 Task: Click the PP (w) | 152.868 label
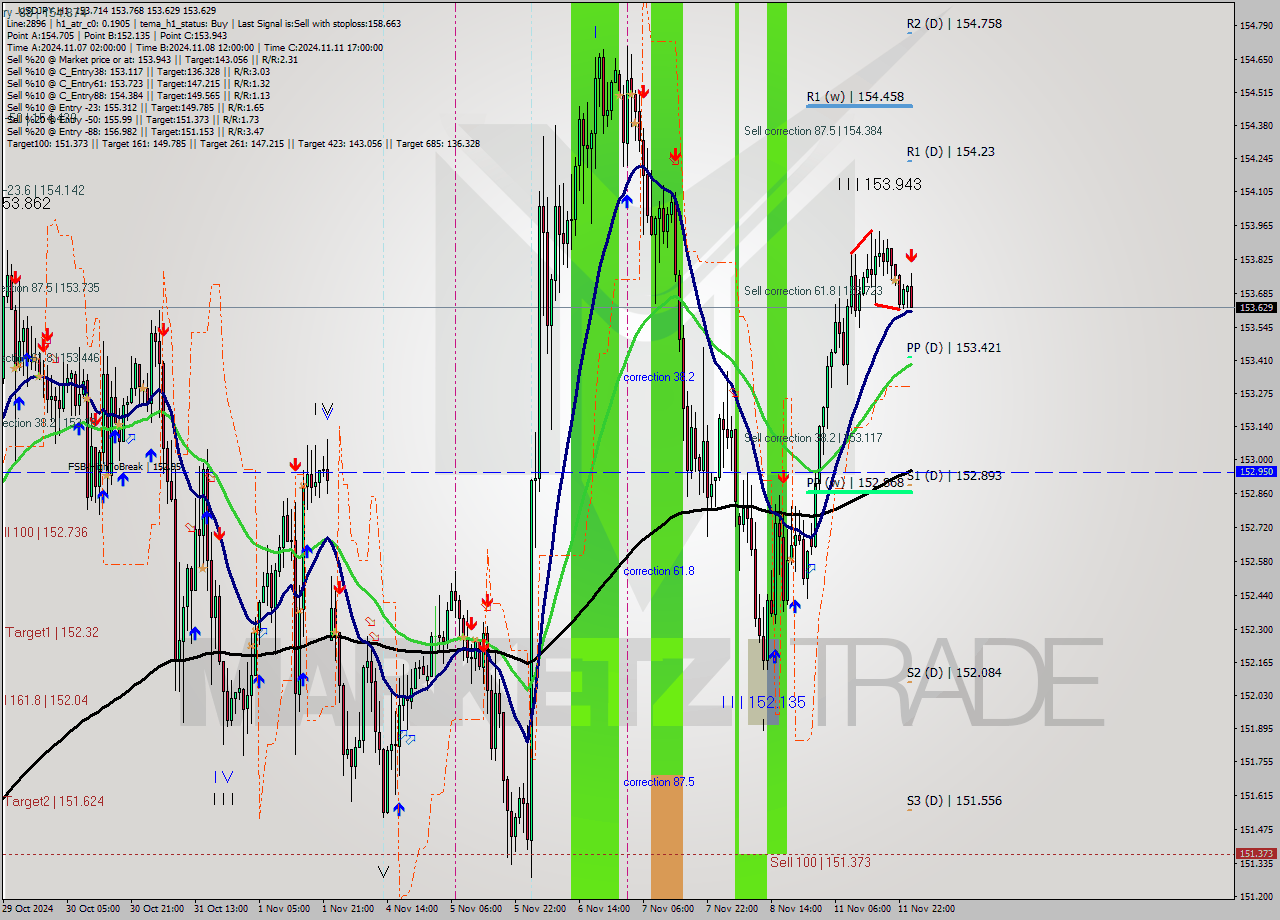point(855,483)
